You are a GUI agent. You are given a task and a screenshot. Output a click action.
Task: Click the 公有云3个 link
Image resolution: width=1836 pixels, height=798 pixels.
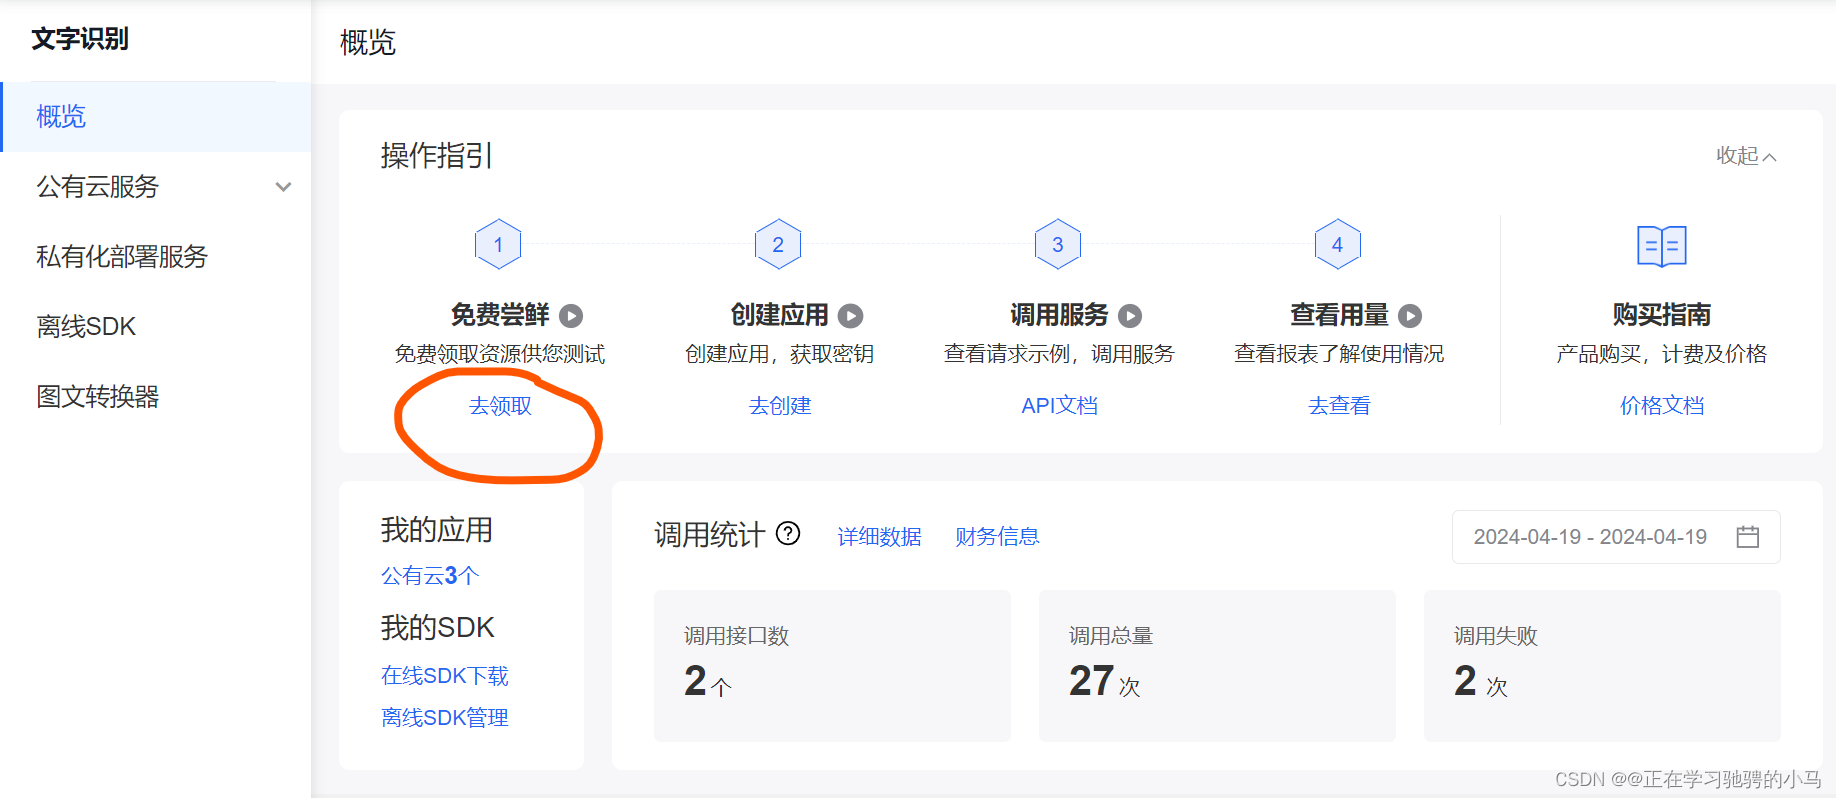(x=430, y=576)
